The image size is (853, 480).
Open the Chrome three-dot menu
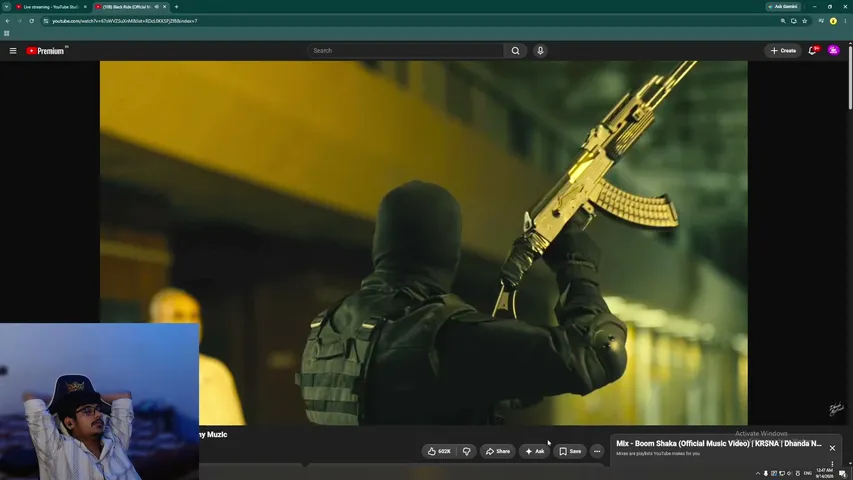[845, 21]
